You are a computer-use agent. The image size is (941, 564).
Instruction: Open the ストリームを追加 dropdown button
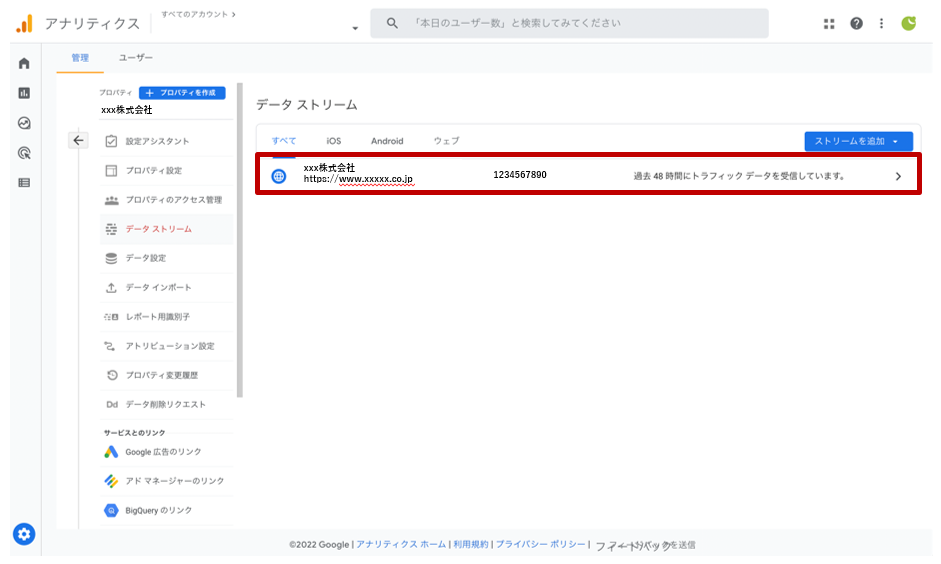coord(858,141)
